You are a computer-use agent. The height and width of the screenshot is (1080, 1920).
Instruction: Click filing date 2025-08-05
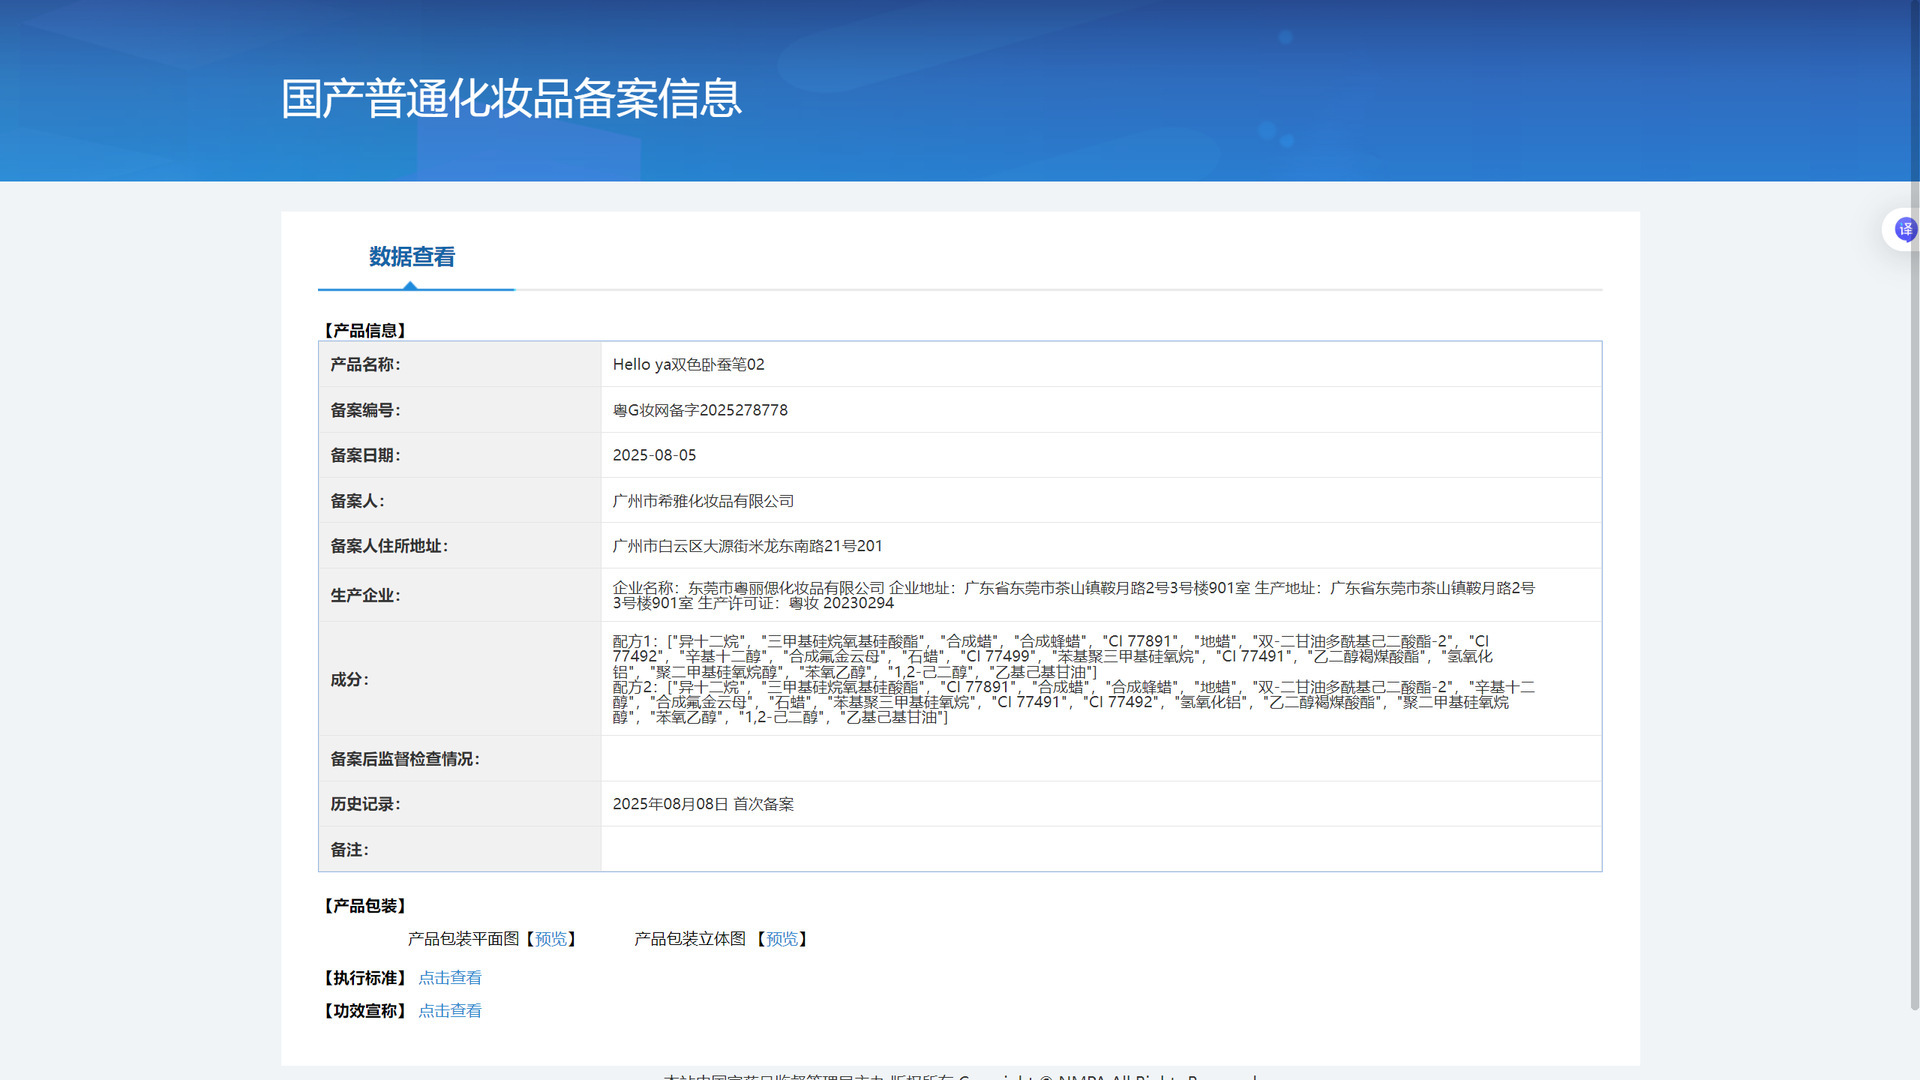pos(654,455)
